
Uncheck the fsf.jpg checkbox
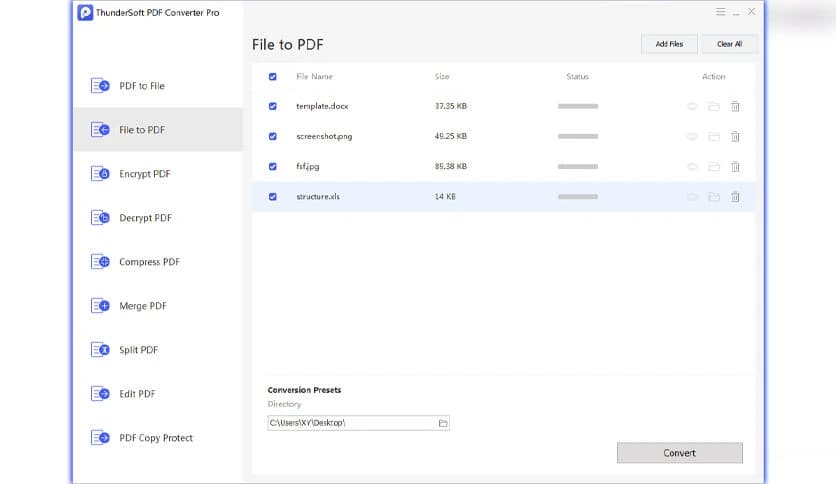point(272,166)
